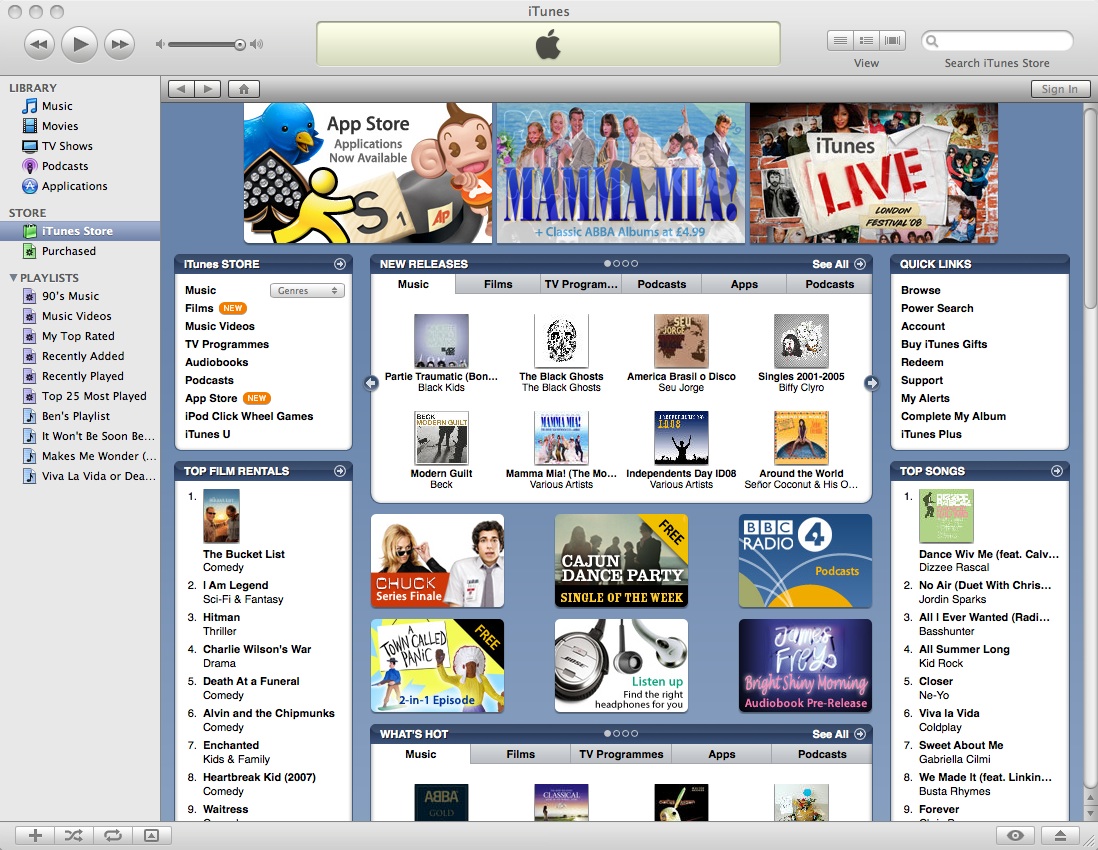Viewport: 1098px width, 850px height.
Task: Click the Play button
Action: (79, 44)
